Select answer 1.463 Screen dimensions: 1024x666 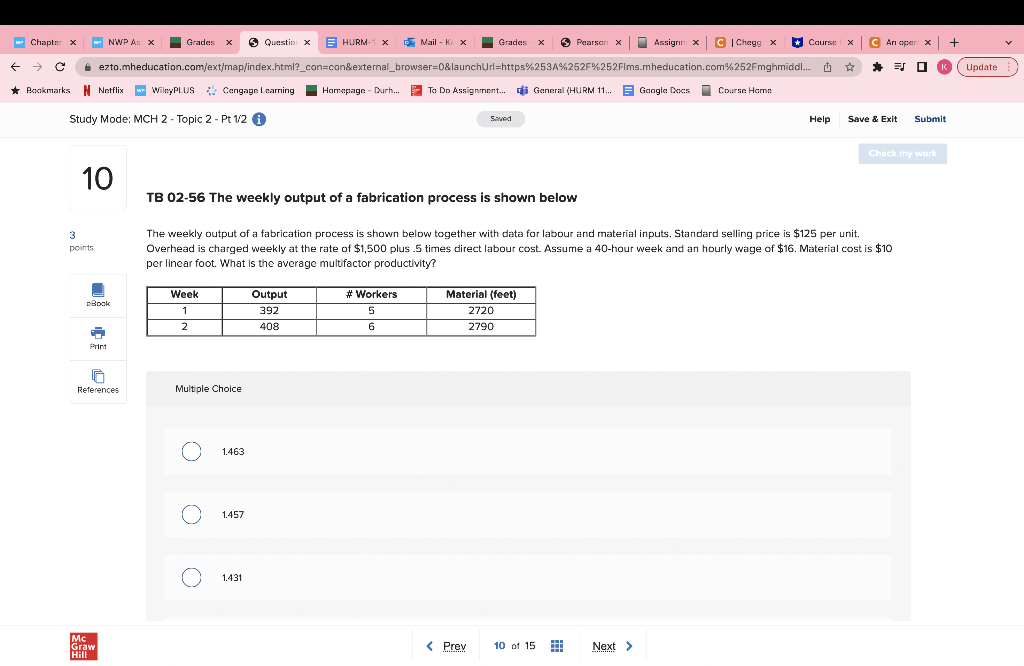191,451
